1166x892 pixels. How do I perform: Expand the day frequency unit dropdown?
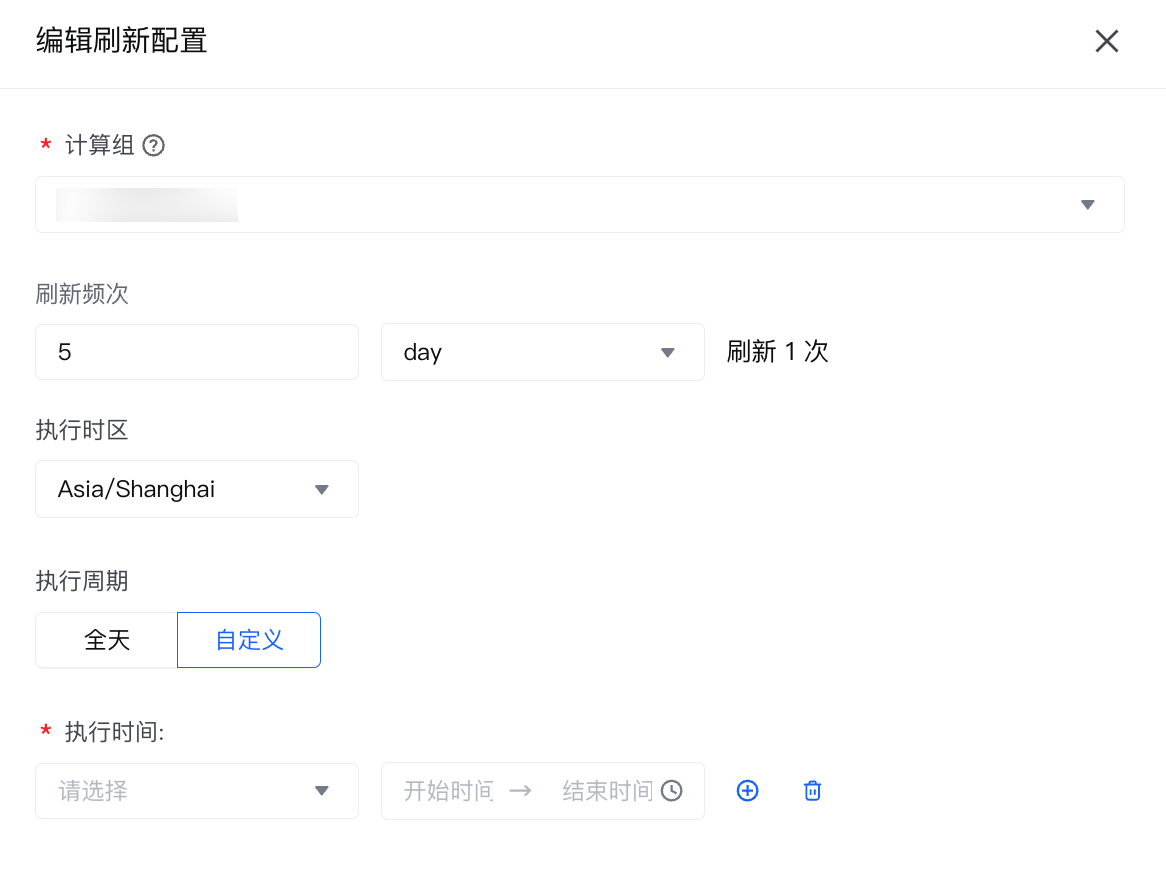click(x=542, y=352)
